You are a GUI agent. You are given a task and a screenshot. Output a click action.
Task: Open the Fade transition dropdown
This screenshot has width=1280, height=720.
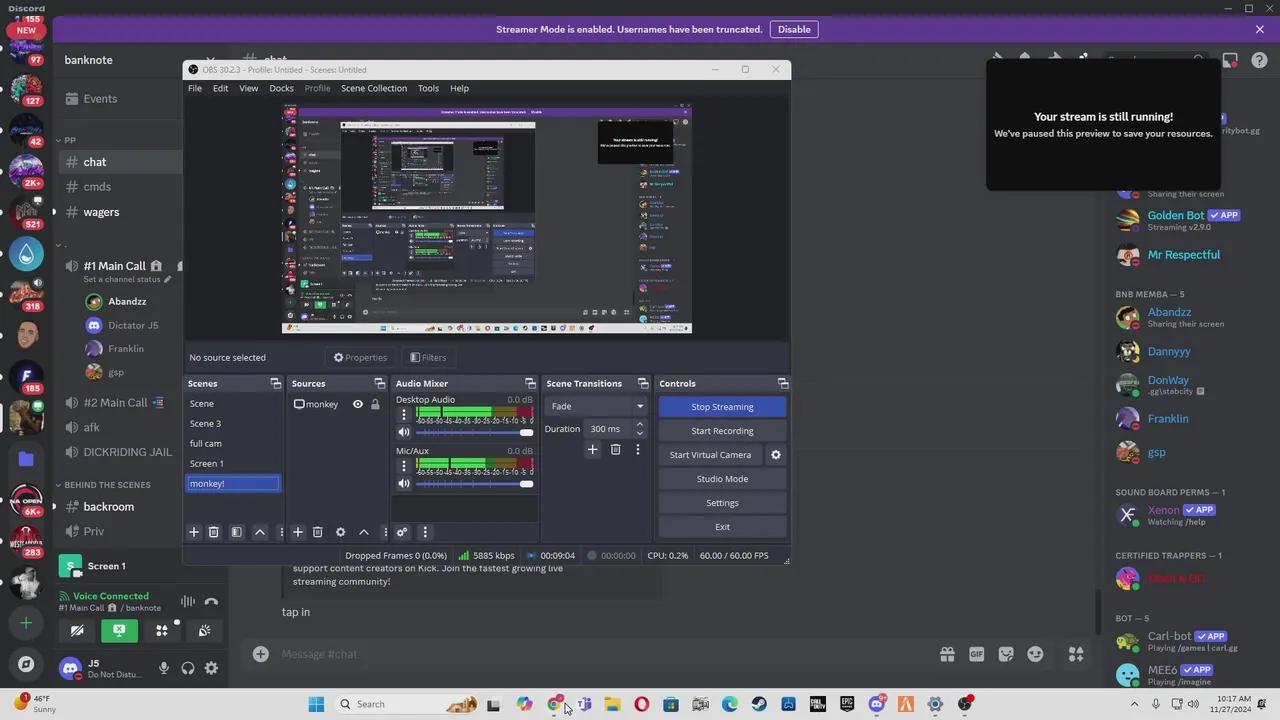639,406
